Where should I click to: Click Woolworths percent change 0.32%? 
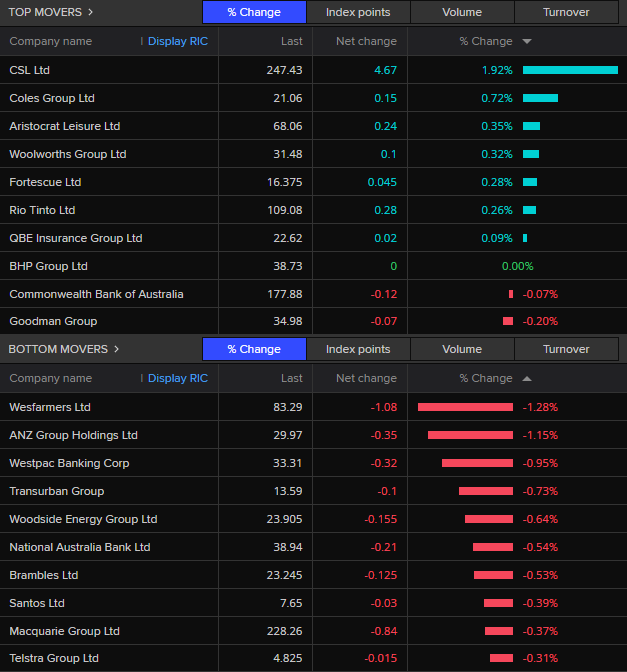click(497, 154)
